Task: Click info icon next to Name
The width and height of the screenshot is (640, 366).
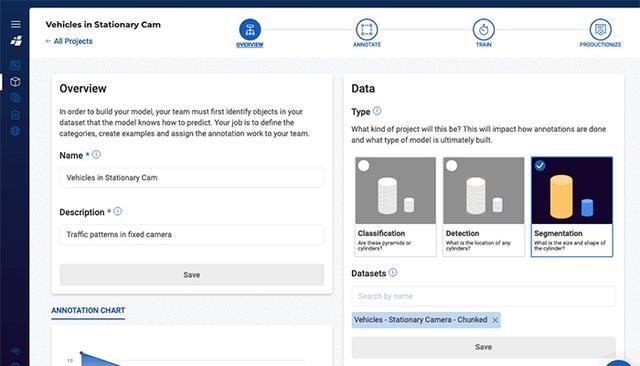Action: pos(96,155)
